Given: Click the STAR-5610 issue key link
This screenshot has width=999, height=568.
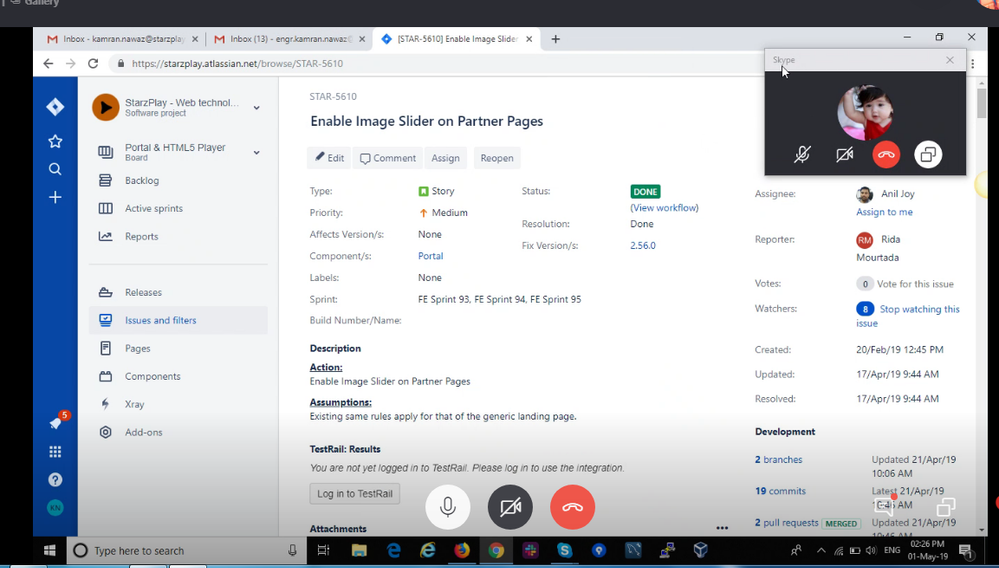Looking at the screenshot, I should 333,97.
